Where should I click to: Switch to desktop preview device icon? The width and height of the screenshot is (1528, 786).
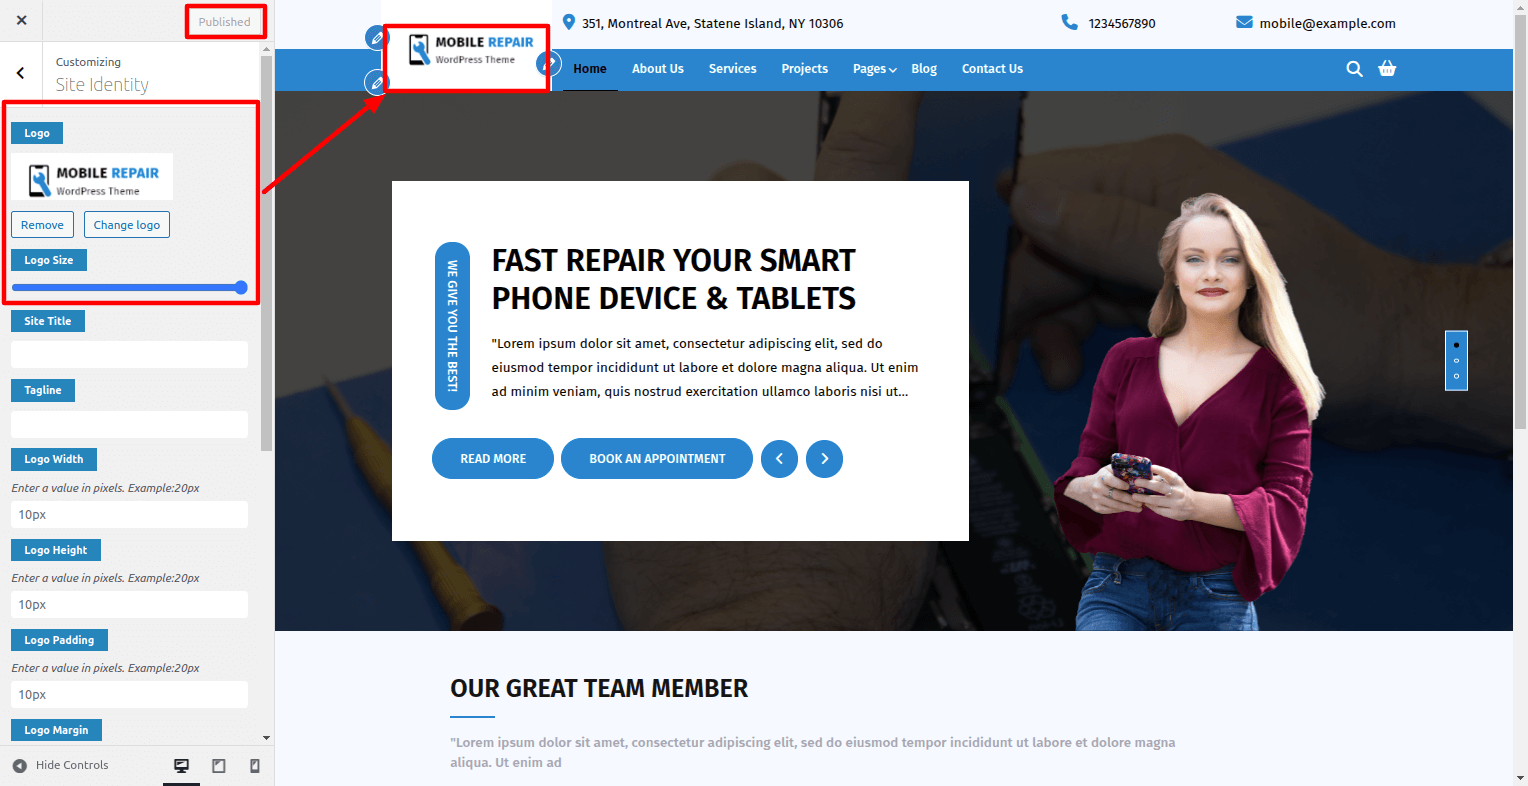click(181, 766)
